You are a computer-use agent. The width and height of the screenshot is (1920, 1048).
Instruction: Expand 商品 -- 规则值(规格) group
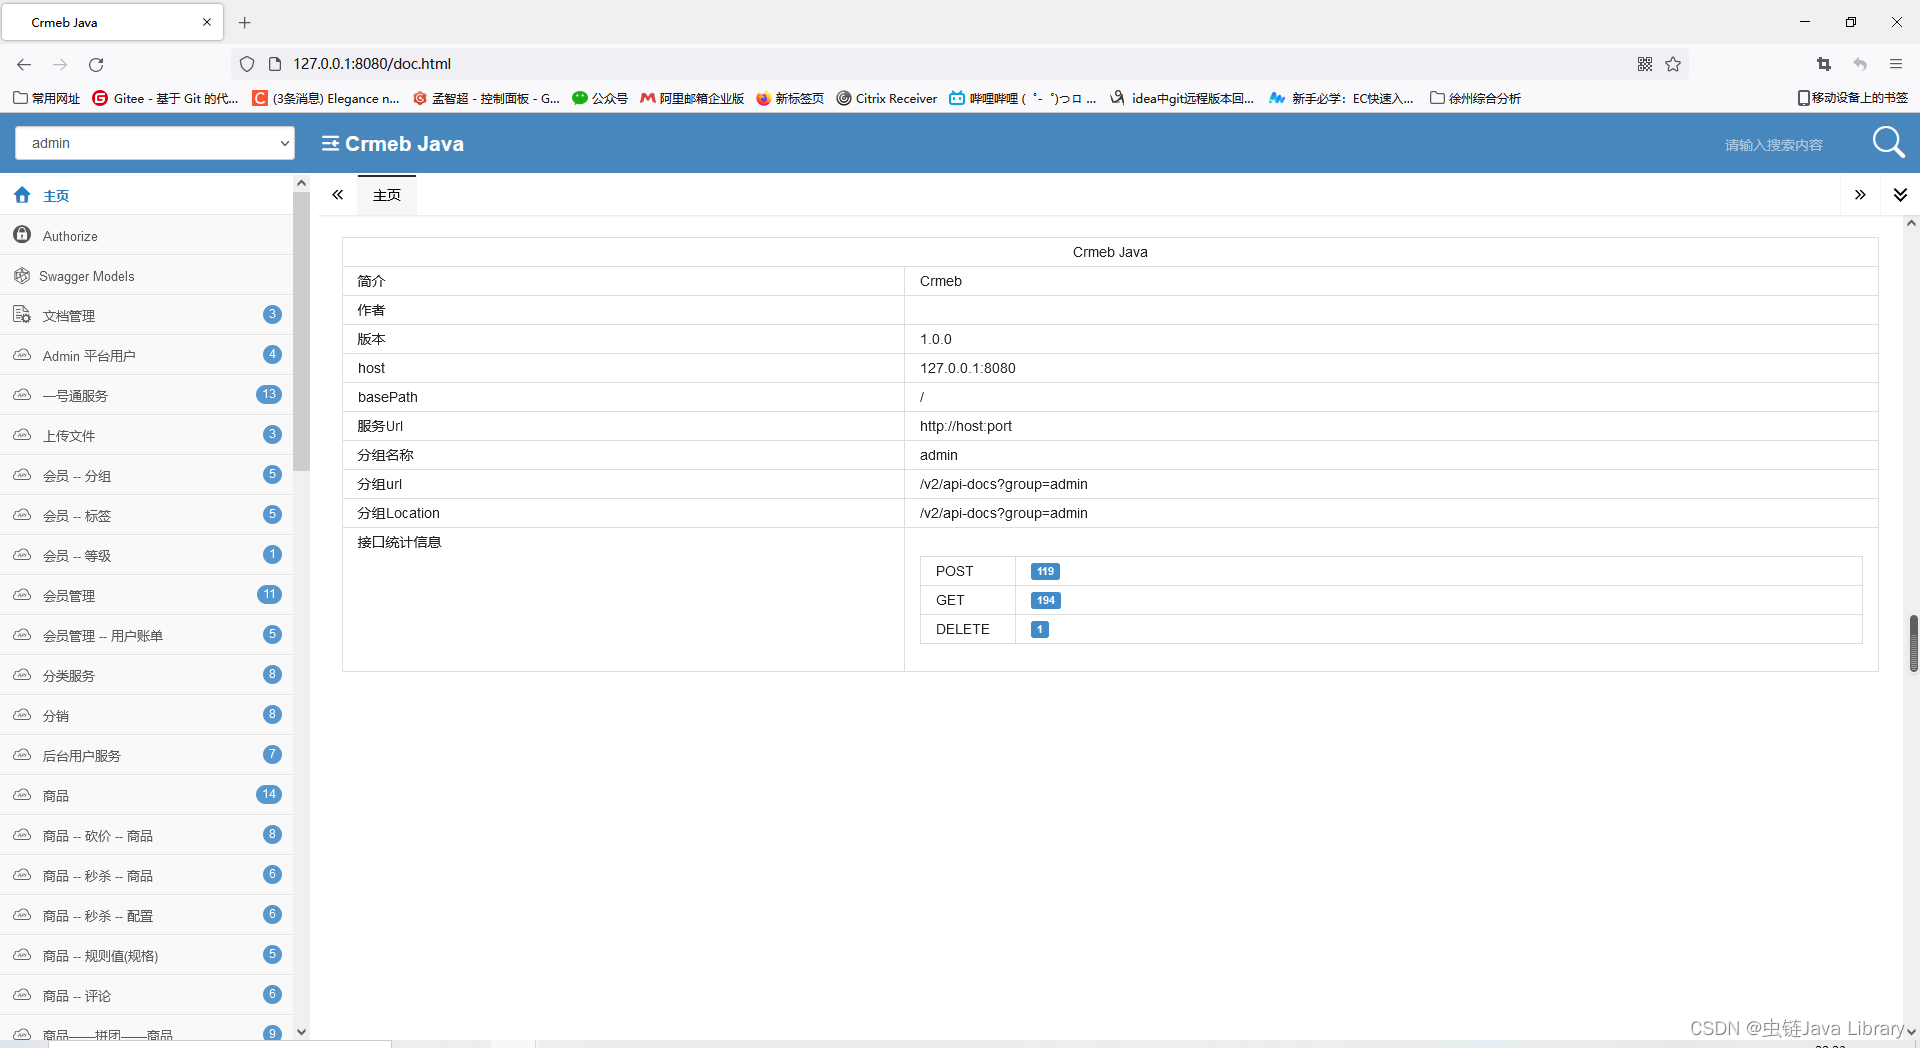(x=146, y=955)
